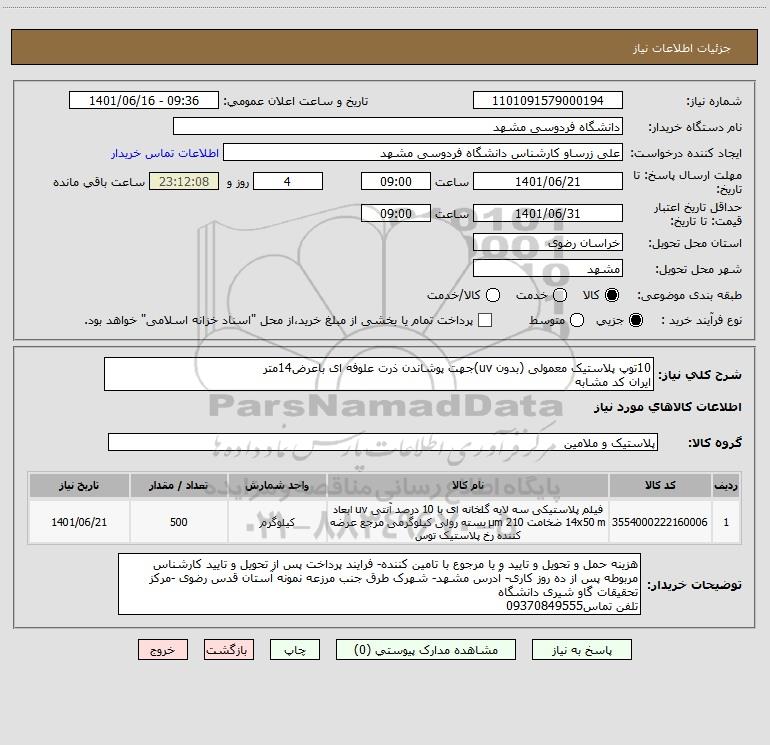Click price validity date 1401/06/31 field
Viewport: 770px width, 745px height.
click(x=548, y=213)
